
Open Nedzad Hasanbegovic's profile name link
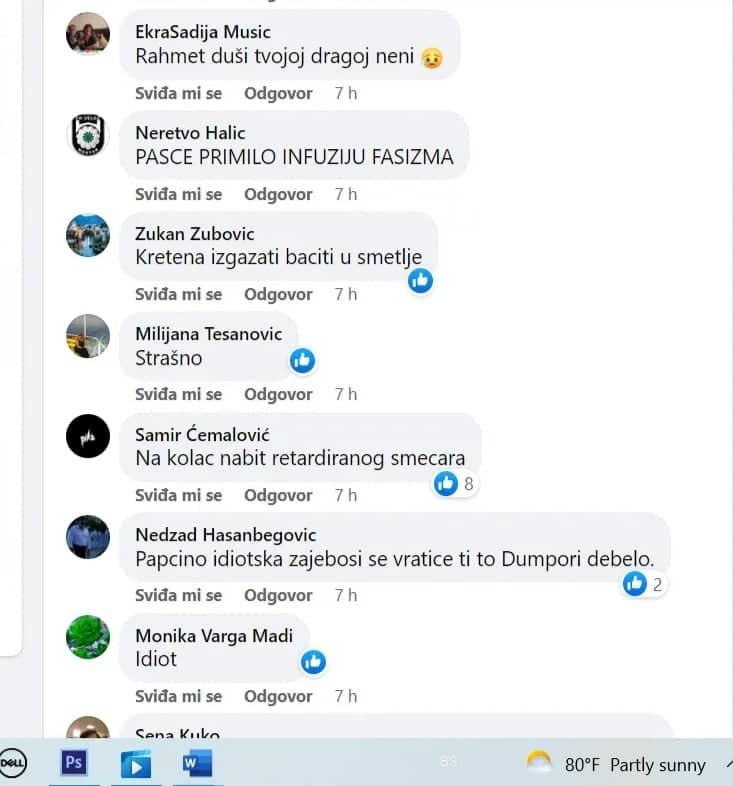(226, 535)
